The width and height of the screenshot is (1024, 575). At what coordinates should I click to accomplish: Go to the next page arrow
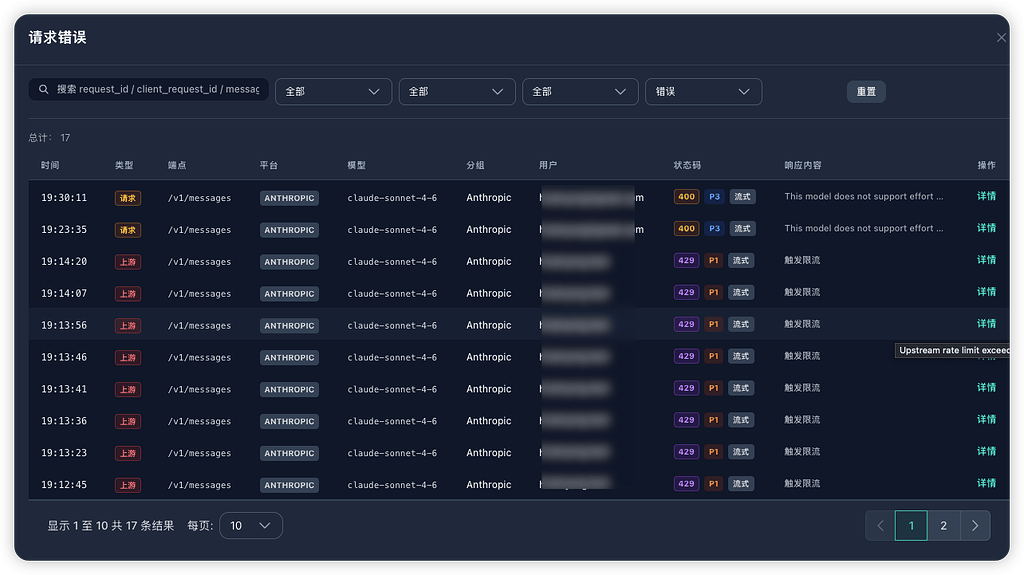[975, 525]
